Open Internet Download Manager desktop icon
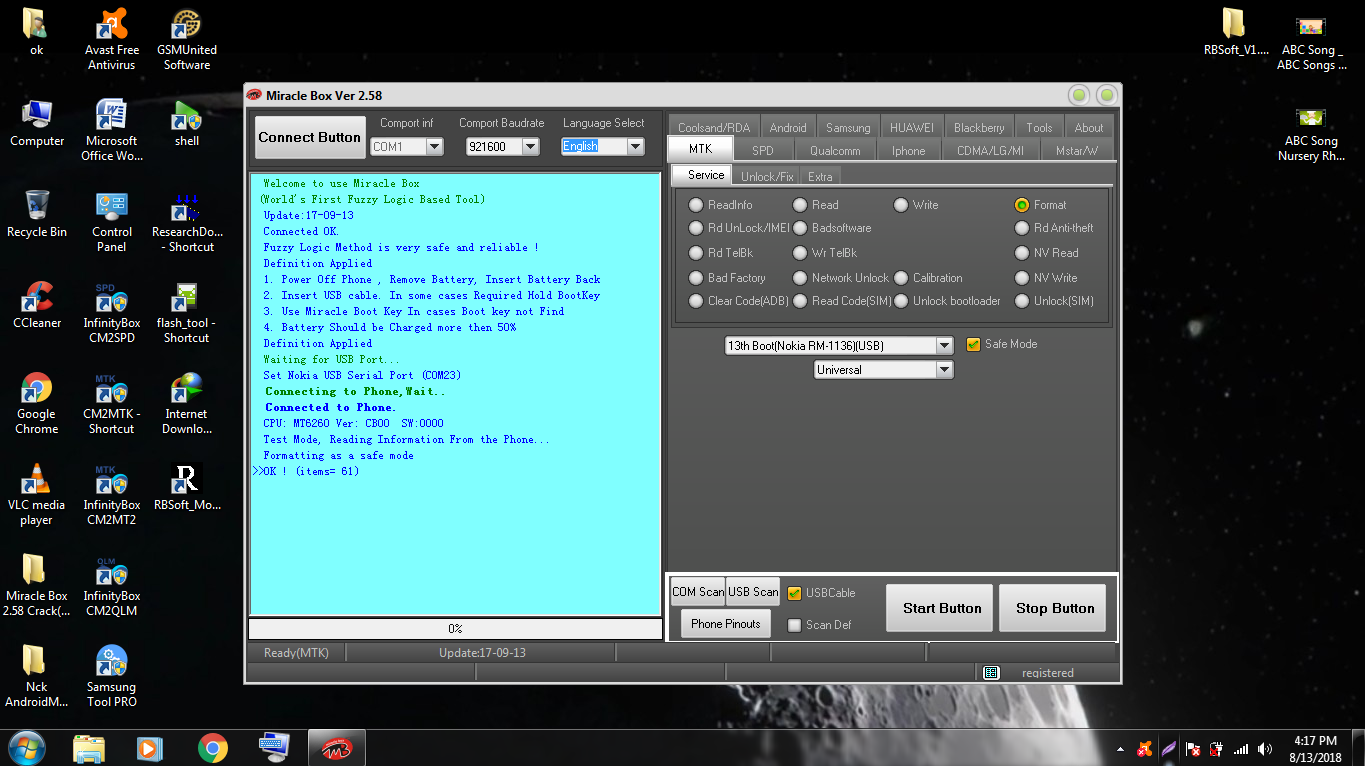Screen dimensions: 1365x766 click(187, 404)
